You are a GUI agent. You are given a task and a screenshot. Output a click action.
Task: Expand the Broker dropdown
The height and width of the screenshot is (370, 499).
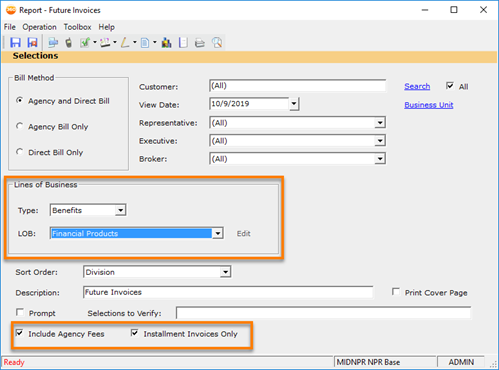(380, 159)
